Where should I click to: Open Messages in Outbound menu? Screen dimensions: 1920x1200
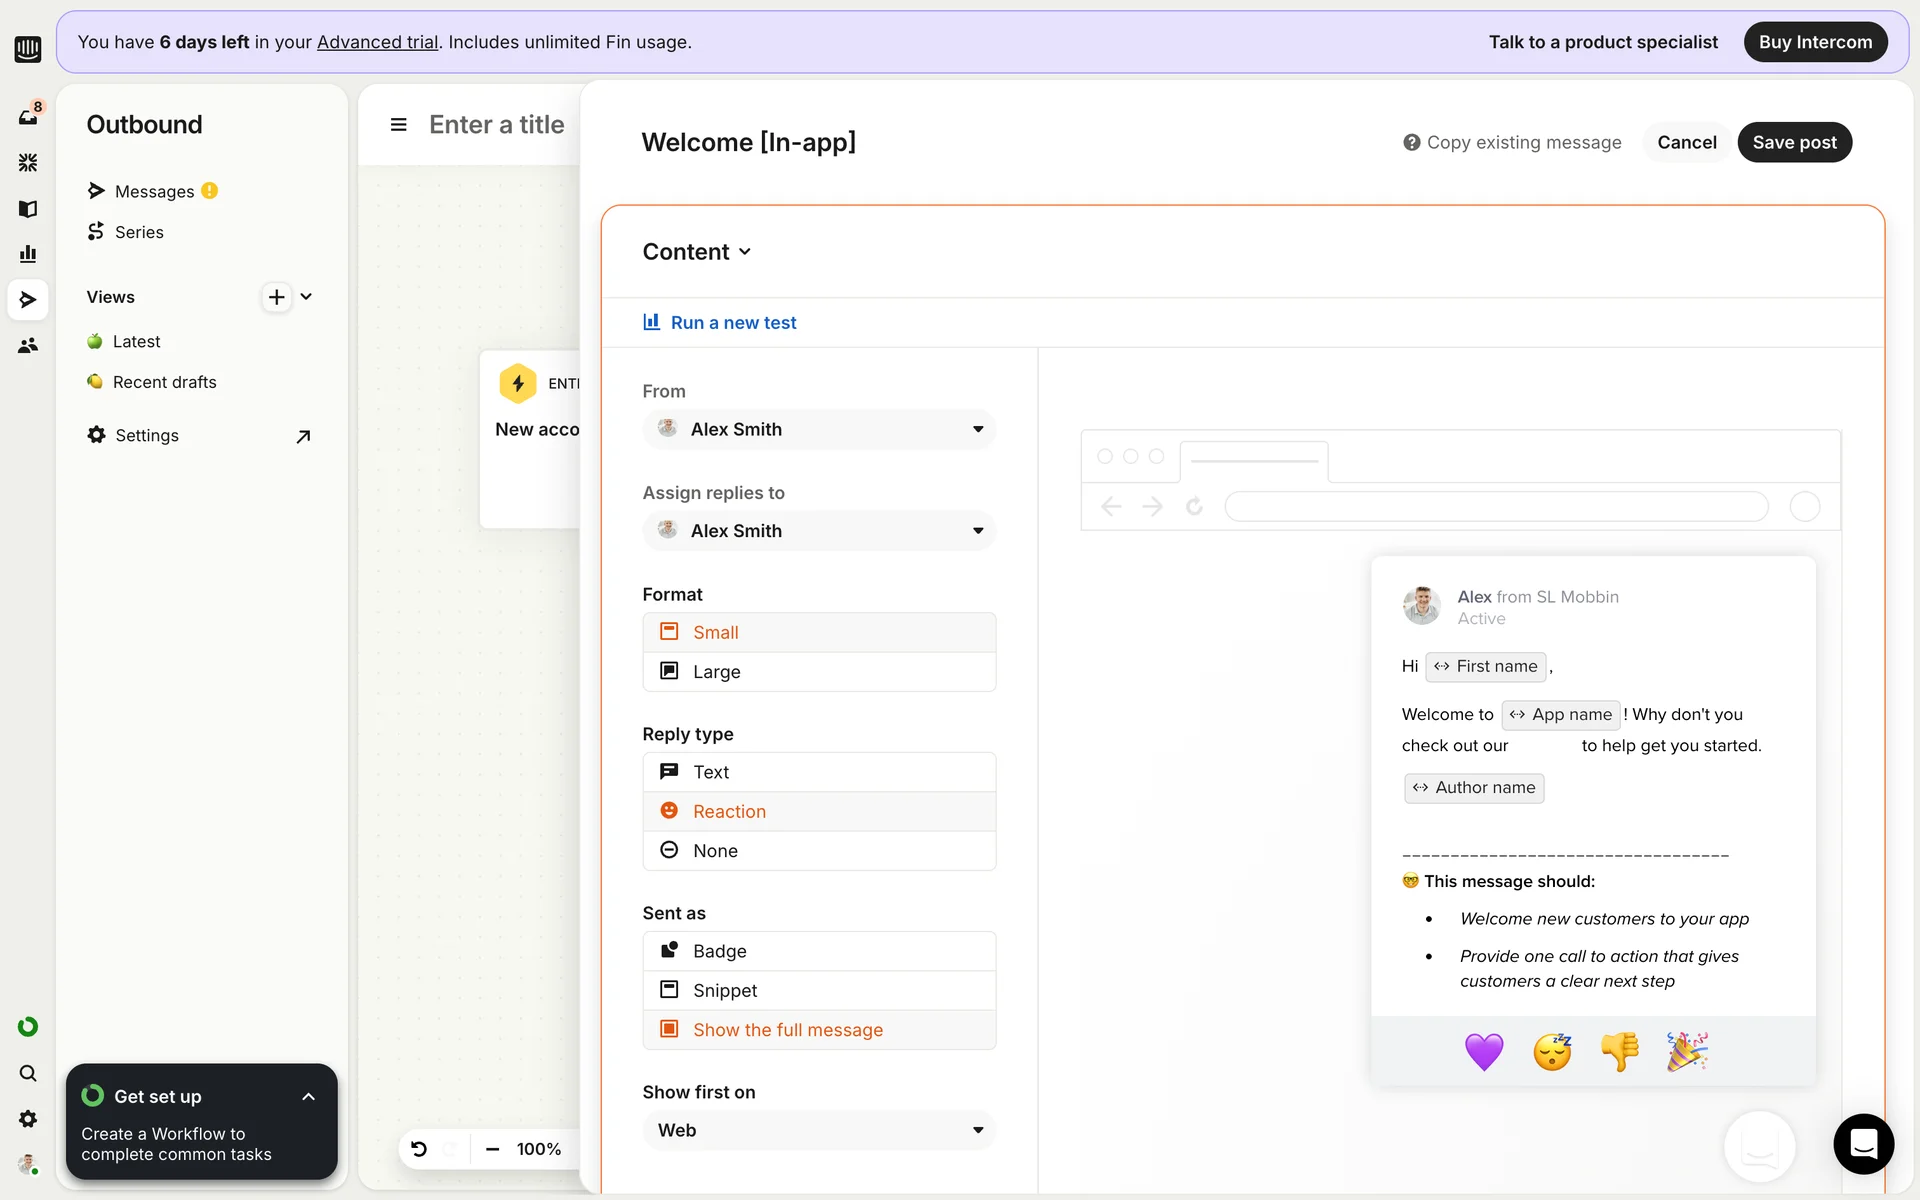point(154,191)
